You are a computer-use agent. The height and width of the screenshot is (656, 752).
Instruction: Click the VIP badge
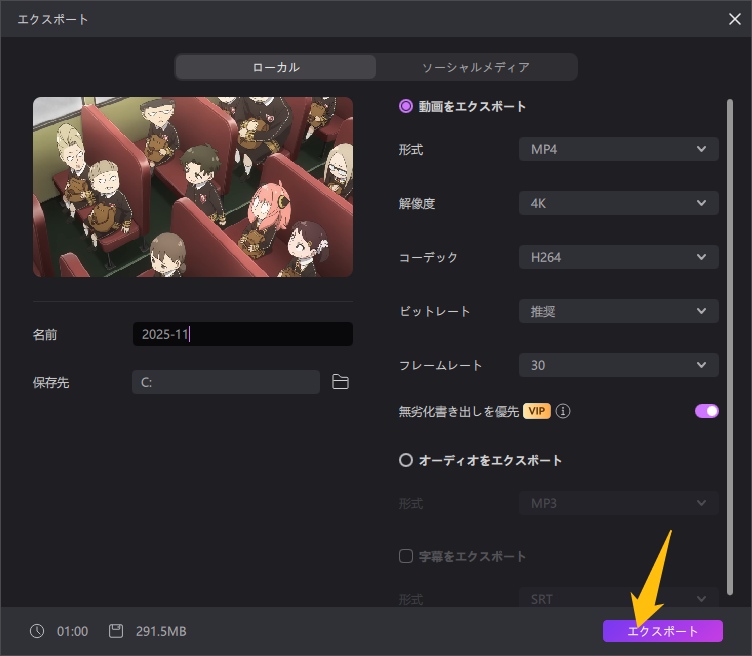pyautogui.click(x=537, y=411)
